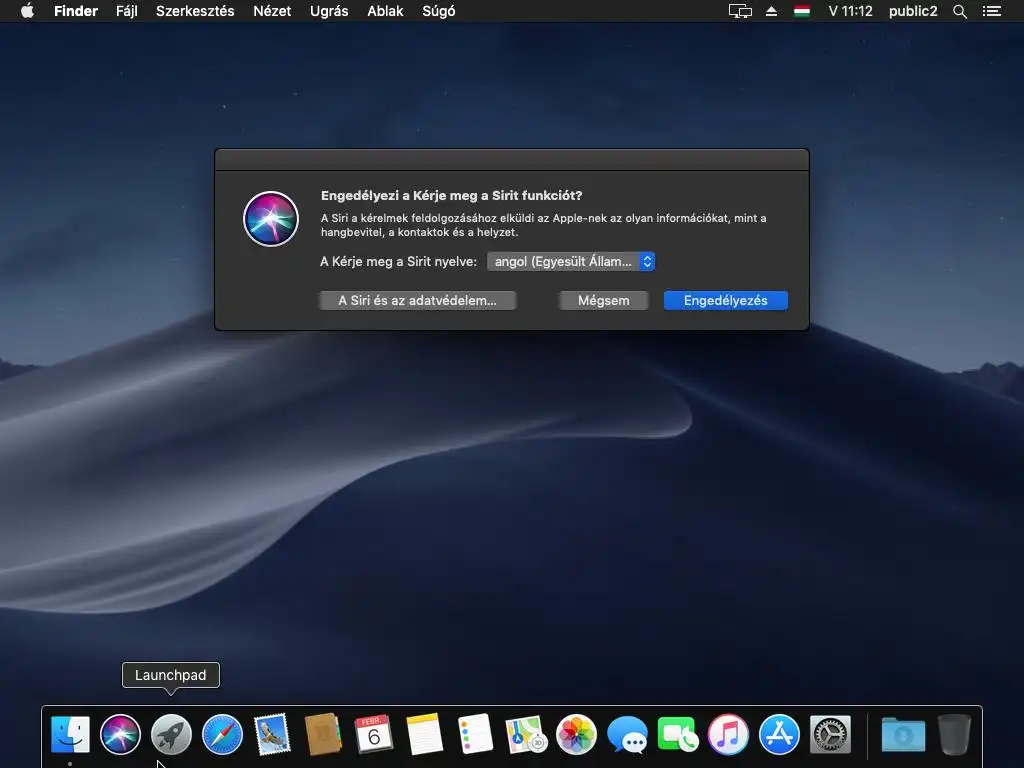The image size is (1024, 768).
Task: Open the Szerkesztés menu
Action: [x=195, y=11]
